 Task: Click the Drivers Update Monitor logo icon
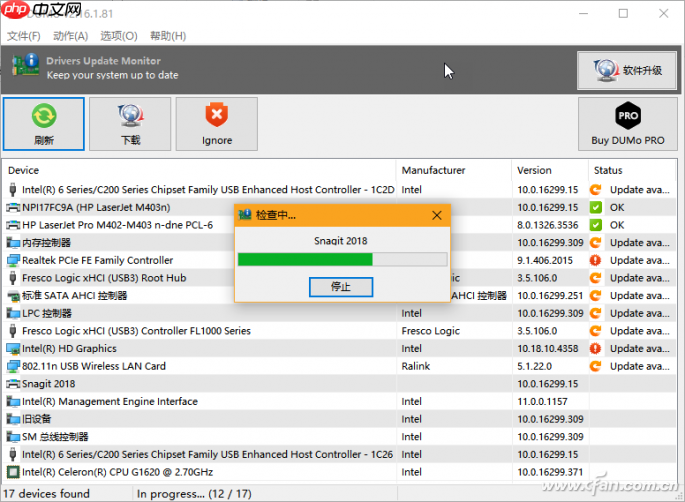click(25, 65)
